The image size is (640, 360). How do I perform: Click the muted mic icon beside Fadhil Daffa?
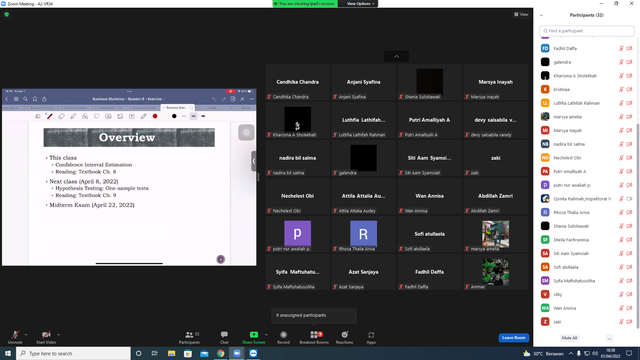pos(621,48)
